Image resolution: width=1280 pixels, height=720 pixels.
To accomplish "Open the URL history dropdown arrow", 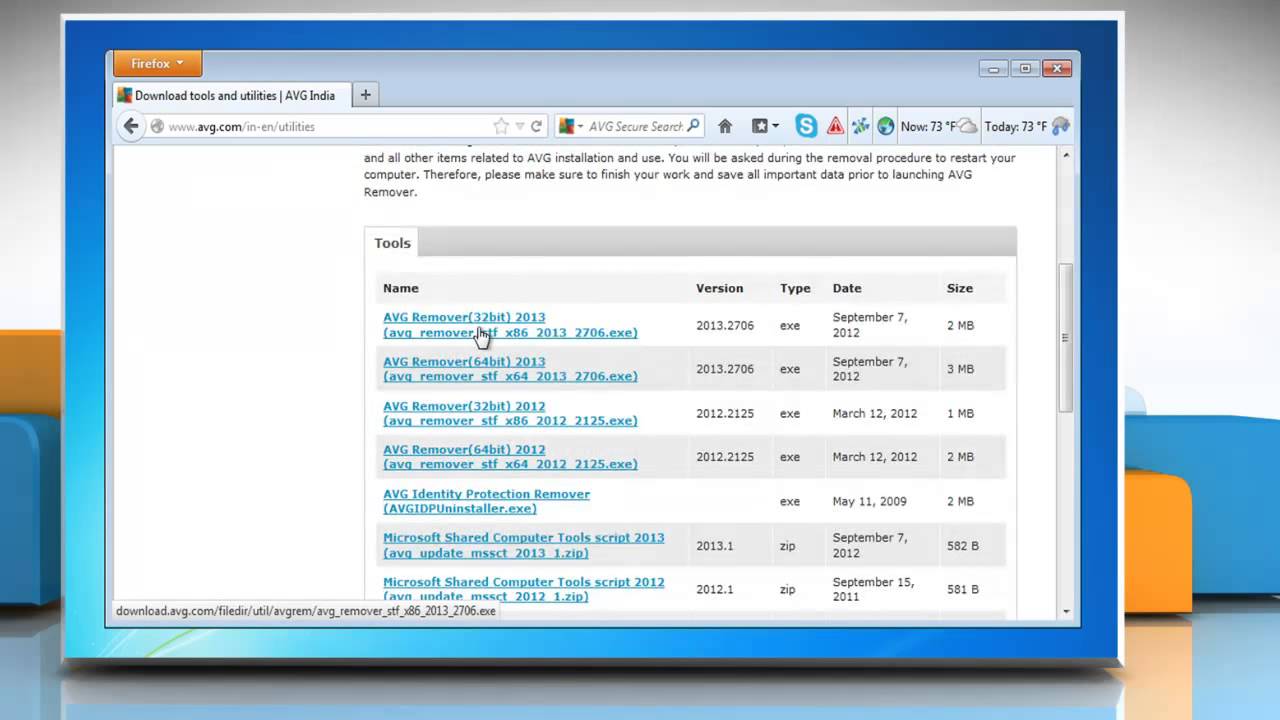I will 520,127.
